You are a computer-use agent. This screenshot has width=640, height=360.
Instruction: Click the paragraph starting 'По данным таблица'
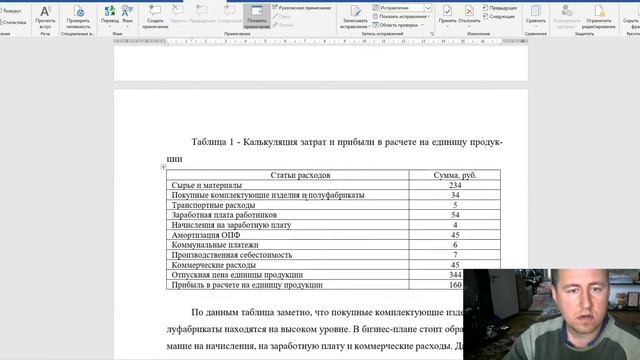click(315, 329)
